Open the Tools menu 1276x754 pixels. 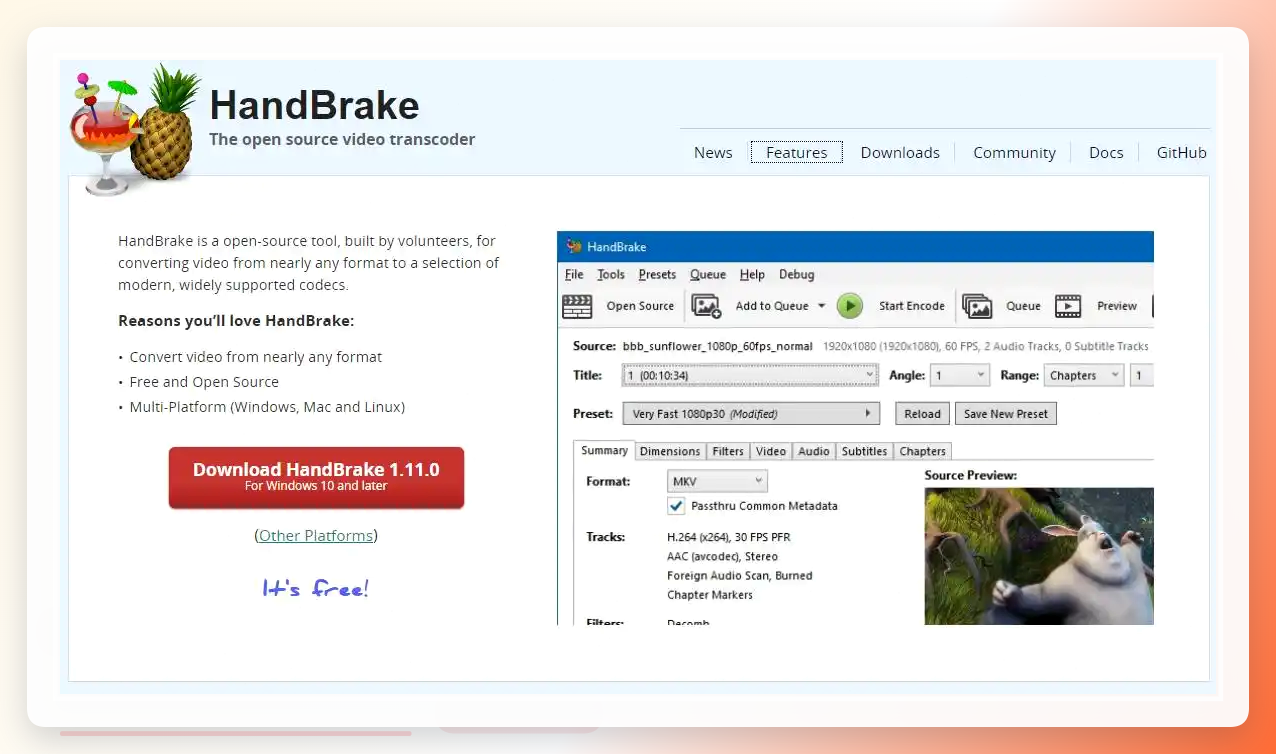coord(611,275)
